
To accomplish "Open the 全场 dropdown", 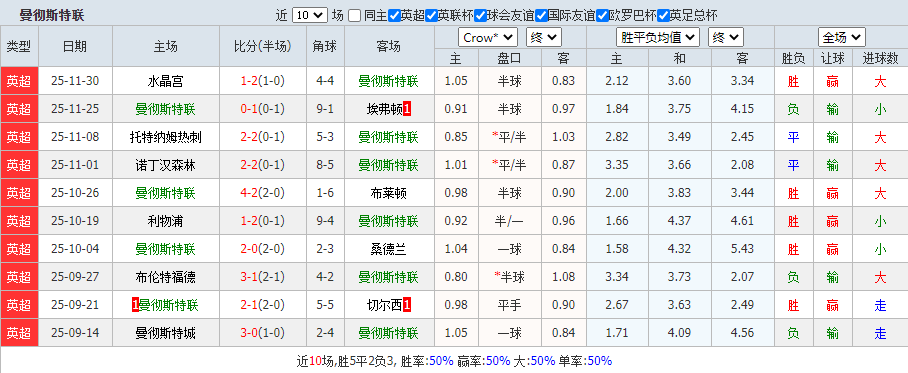I will tap(841, 38).
